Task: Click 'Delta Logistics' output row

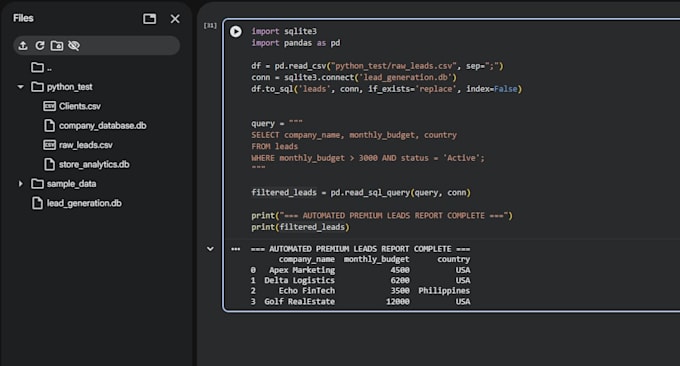Action: pyautogui.click(x=360, y=281)
